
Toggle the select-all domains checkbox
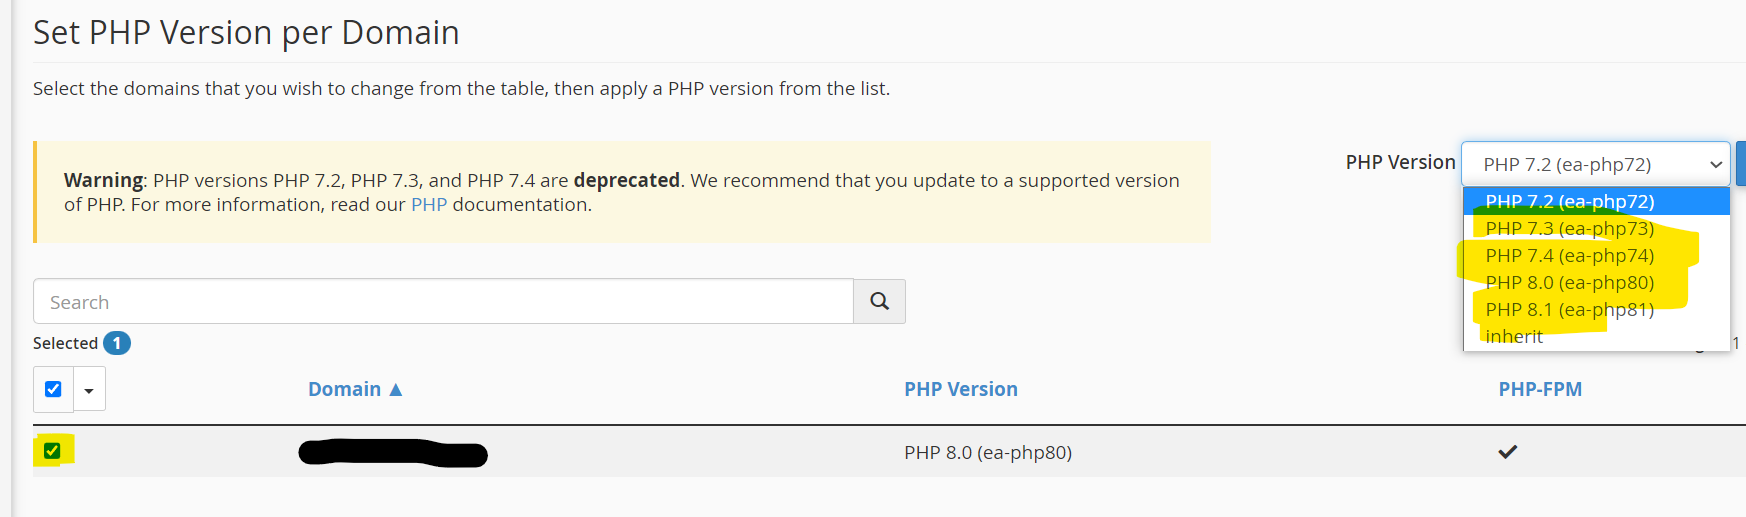(54, 389)
